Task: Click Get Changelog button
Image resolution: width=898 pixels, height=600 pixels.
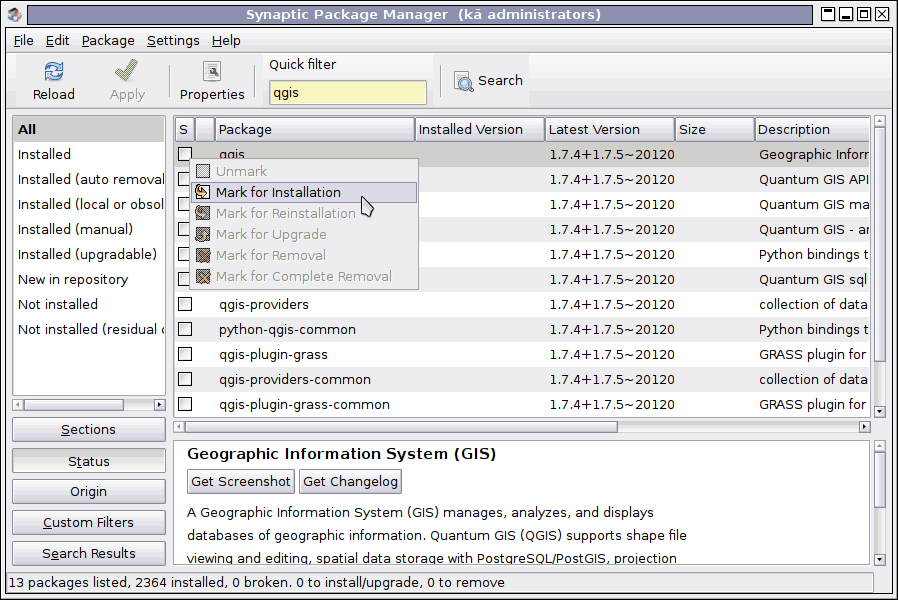Action: click(x=350, y=481)
